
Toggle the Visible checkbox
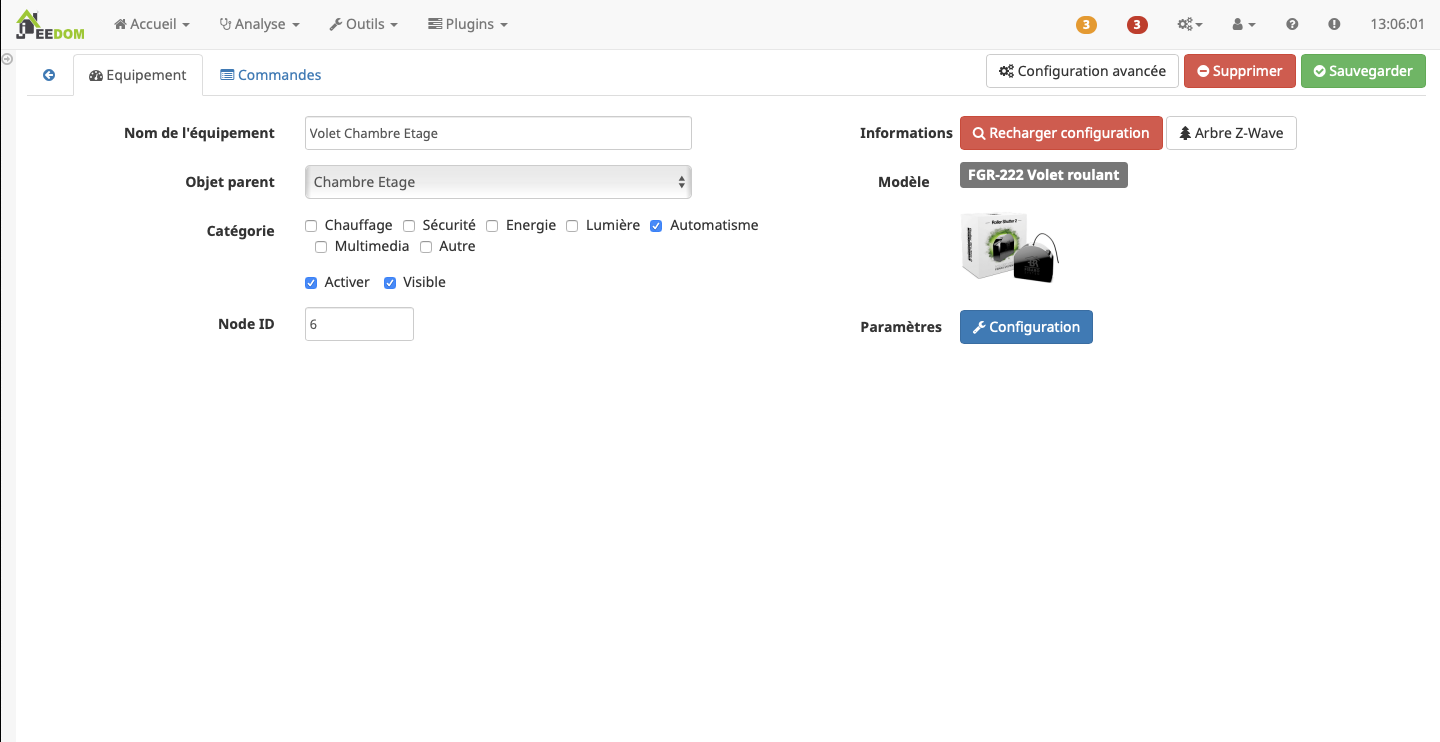point(390,283)
